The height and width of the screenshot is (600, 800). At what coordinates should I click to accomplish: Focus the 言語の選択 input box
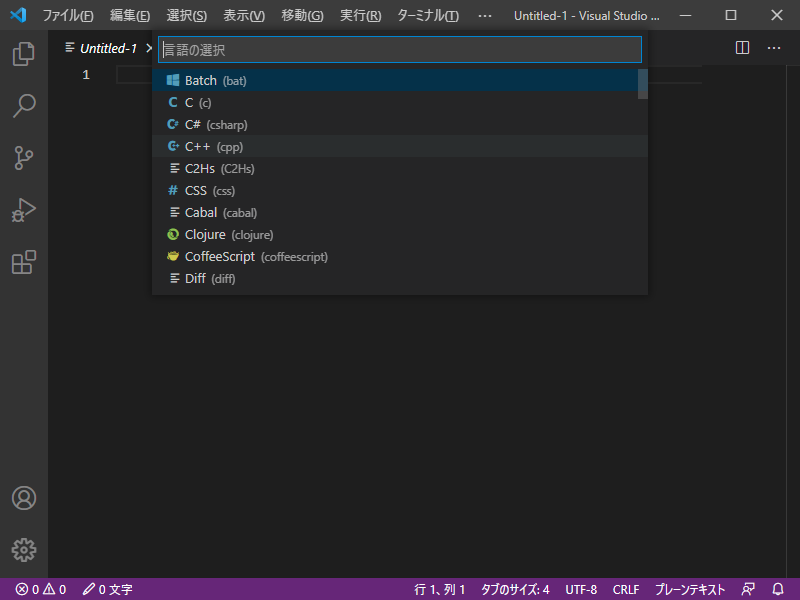pos(400,49)
